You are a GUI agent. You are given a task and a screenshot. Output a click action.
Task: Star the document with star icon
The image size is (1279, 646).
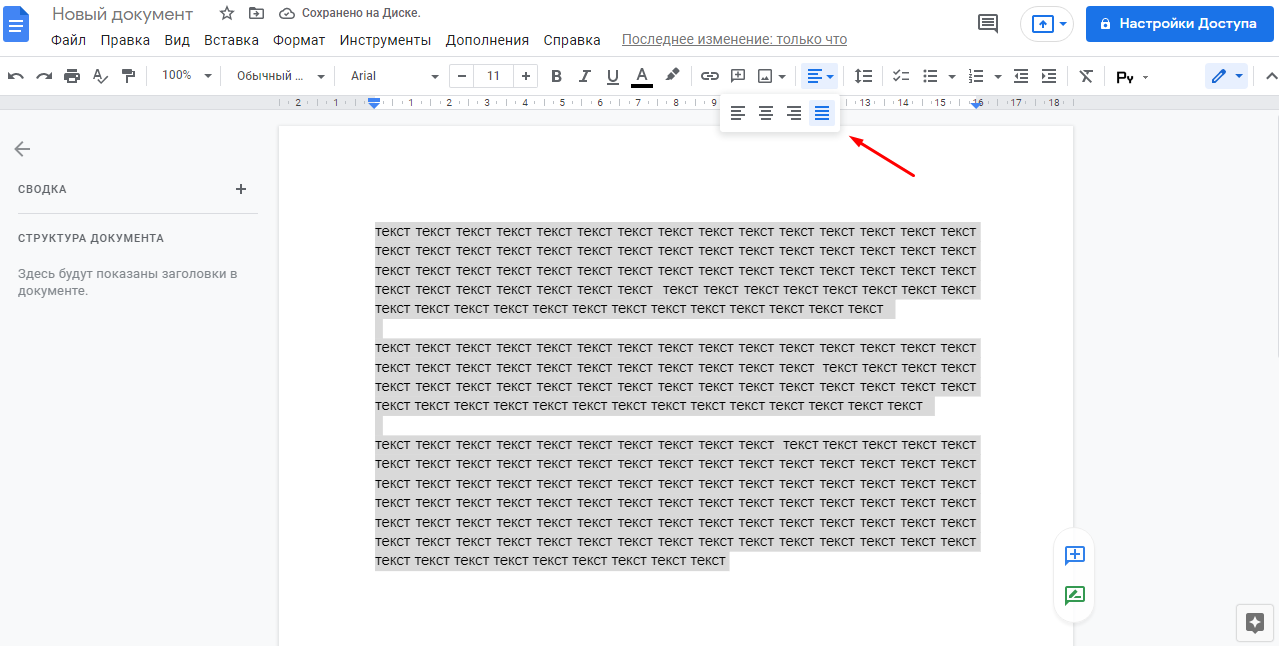point(227,13)
